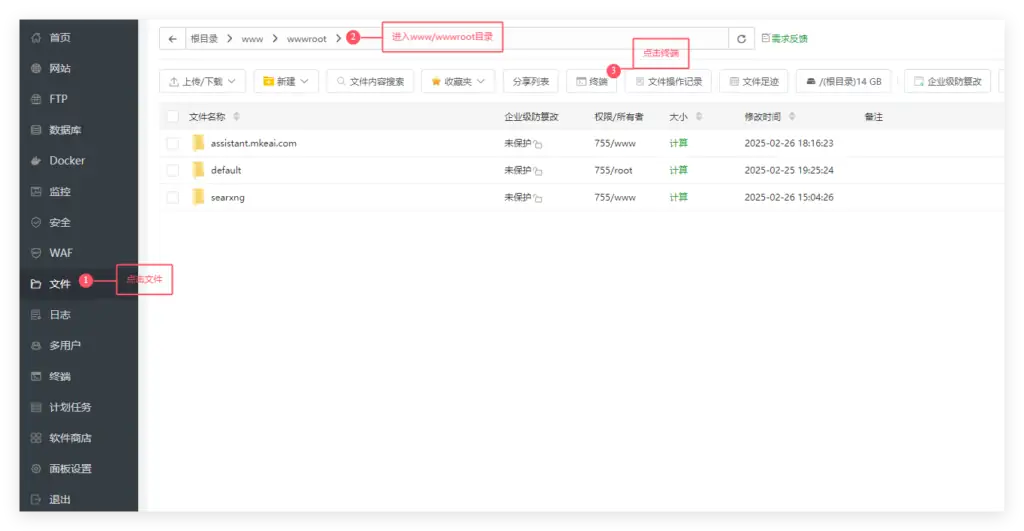
Task: Click 755/www permission of assistant.mkeai.com
Action: tap(615, 144)
